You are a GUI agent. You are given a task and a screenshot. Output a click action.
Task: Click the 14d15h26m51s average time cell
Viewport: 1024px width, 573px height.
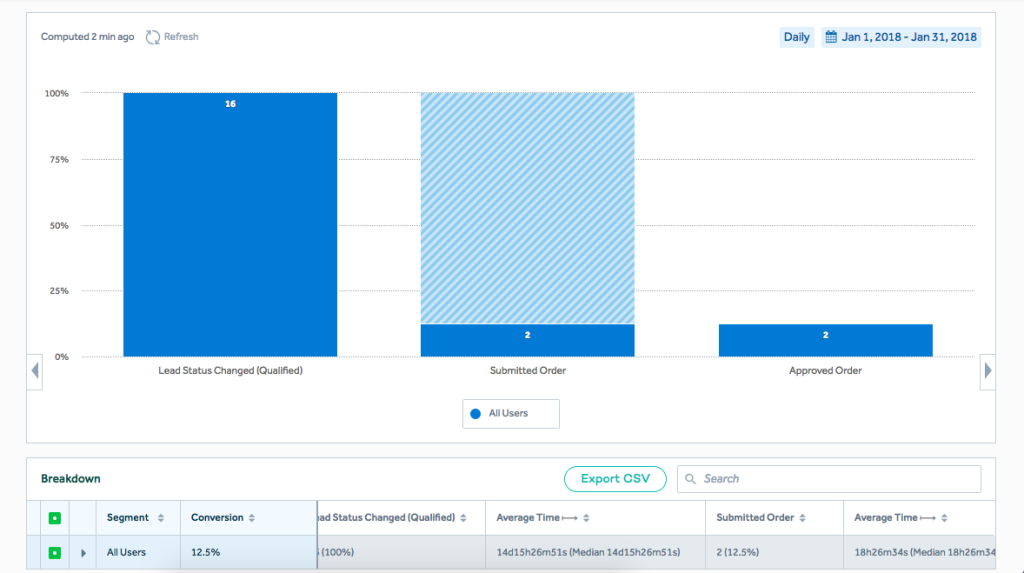click(595, 553)
